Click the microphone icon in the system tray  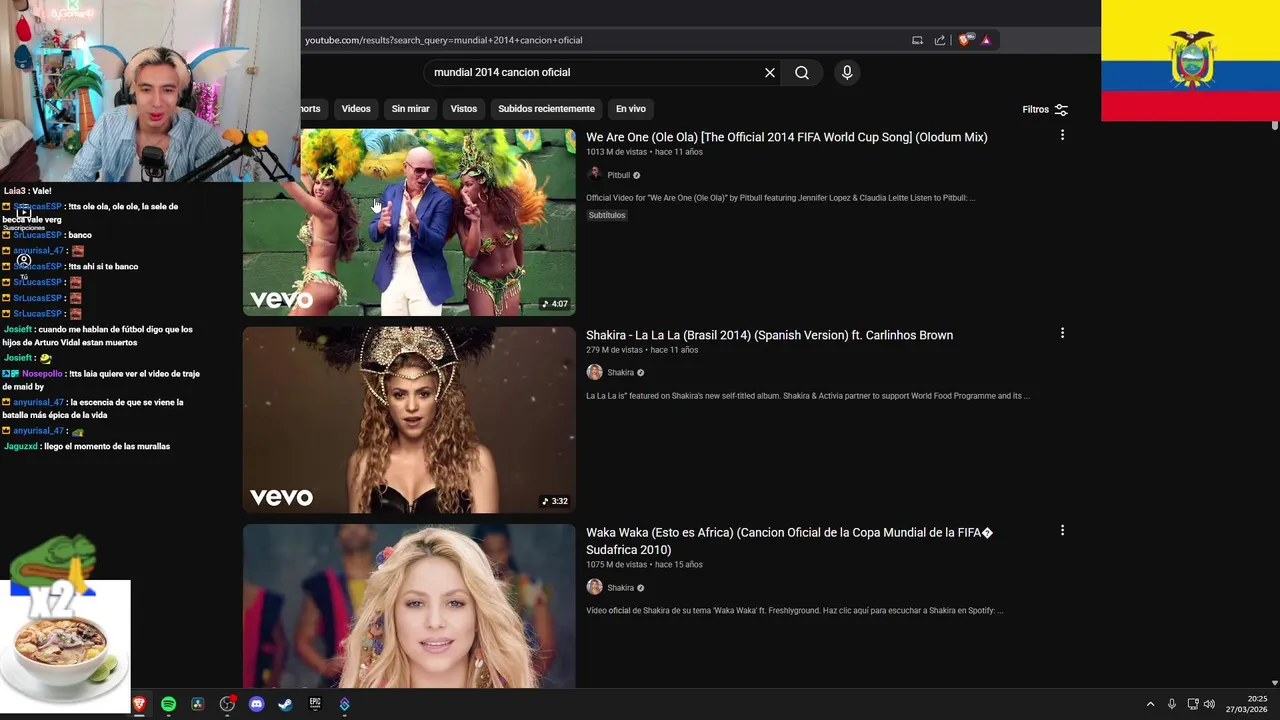1172,704
